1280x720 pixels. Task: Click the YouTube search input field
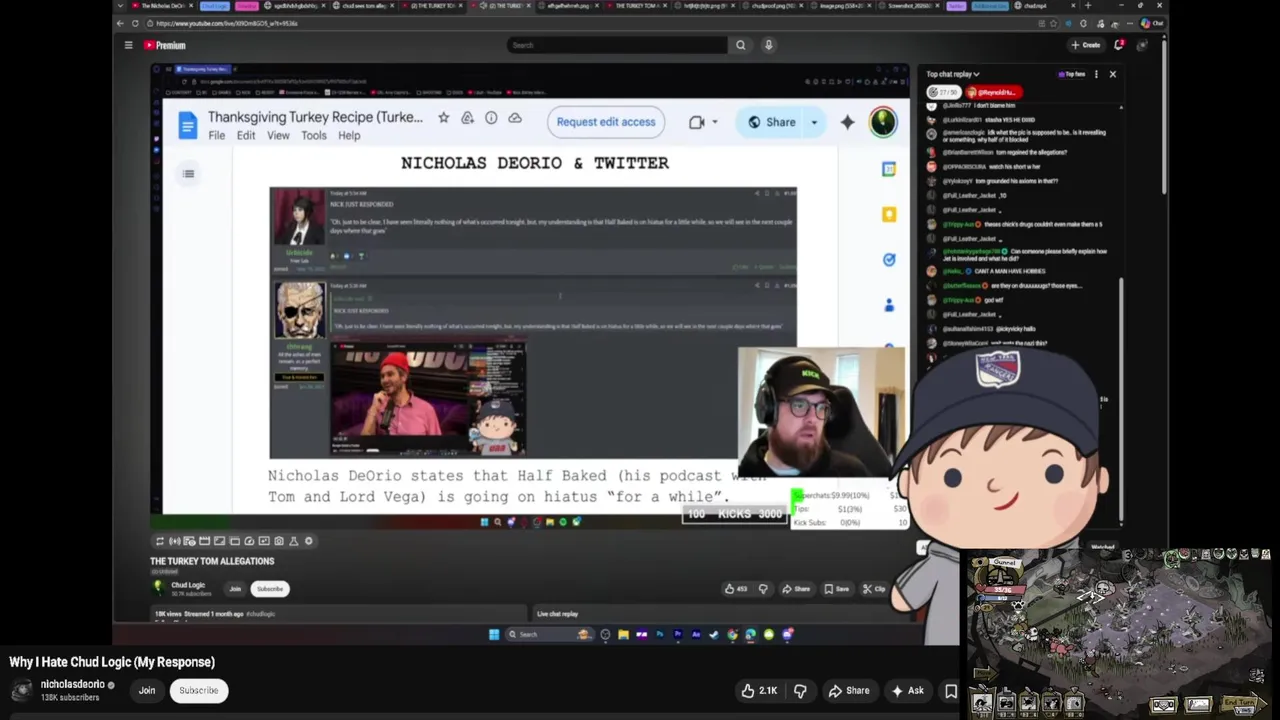pos(617,45)
